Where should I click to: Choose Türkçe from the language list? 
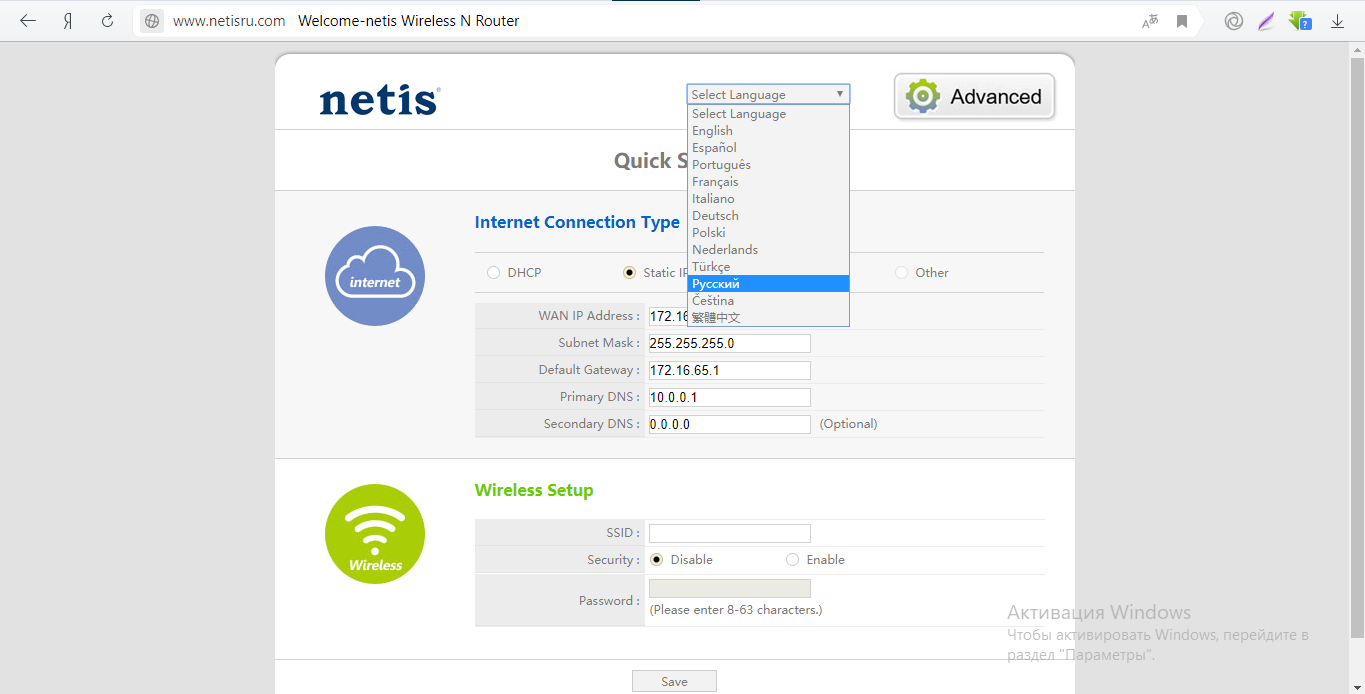[768, 267]
